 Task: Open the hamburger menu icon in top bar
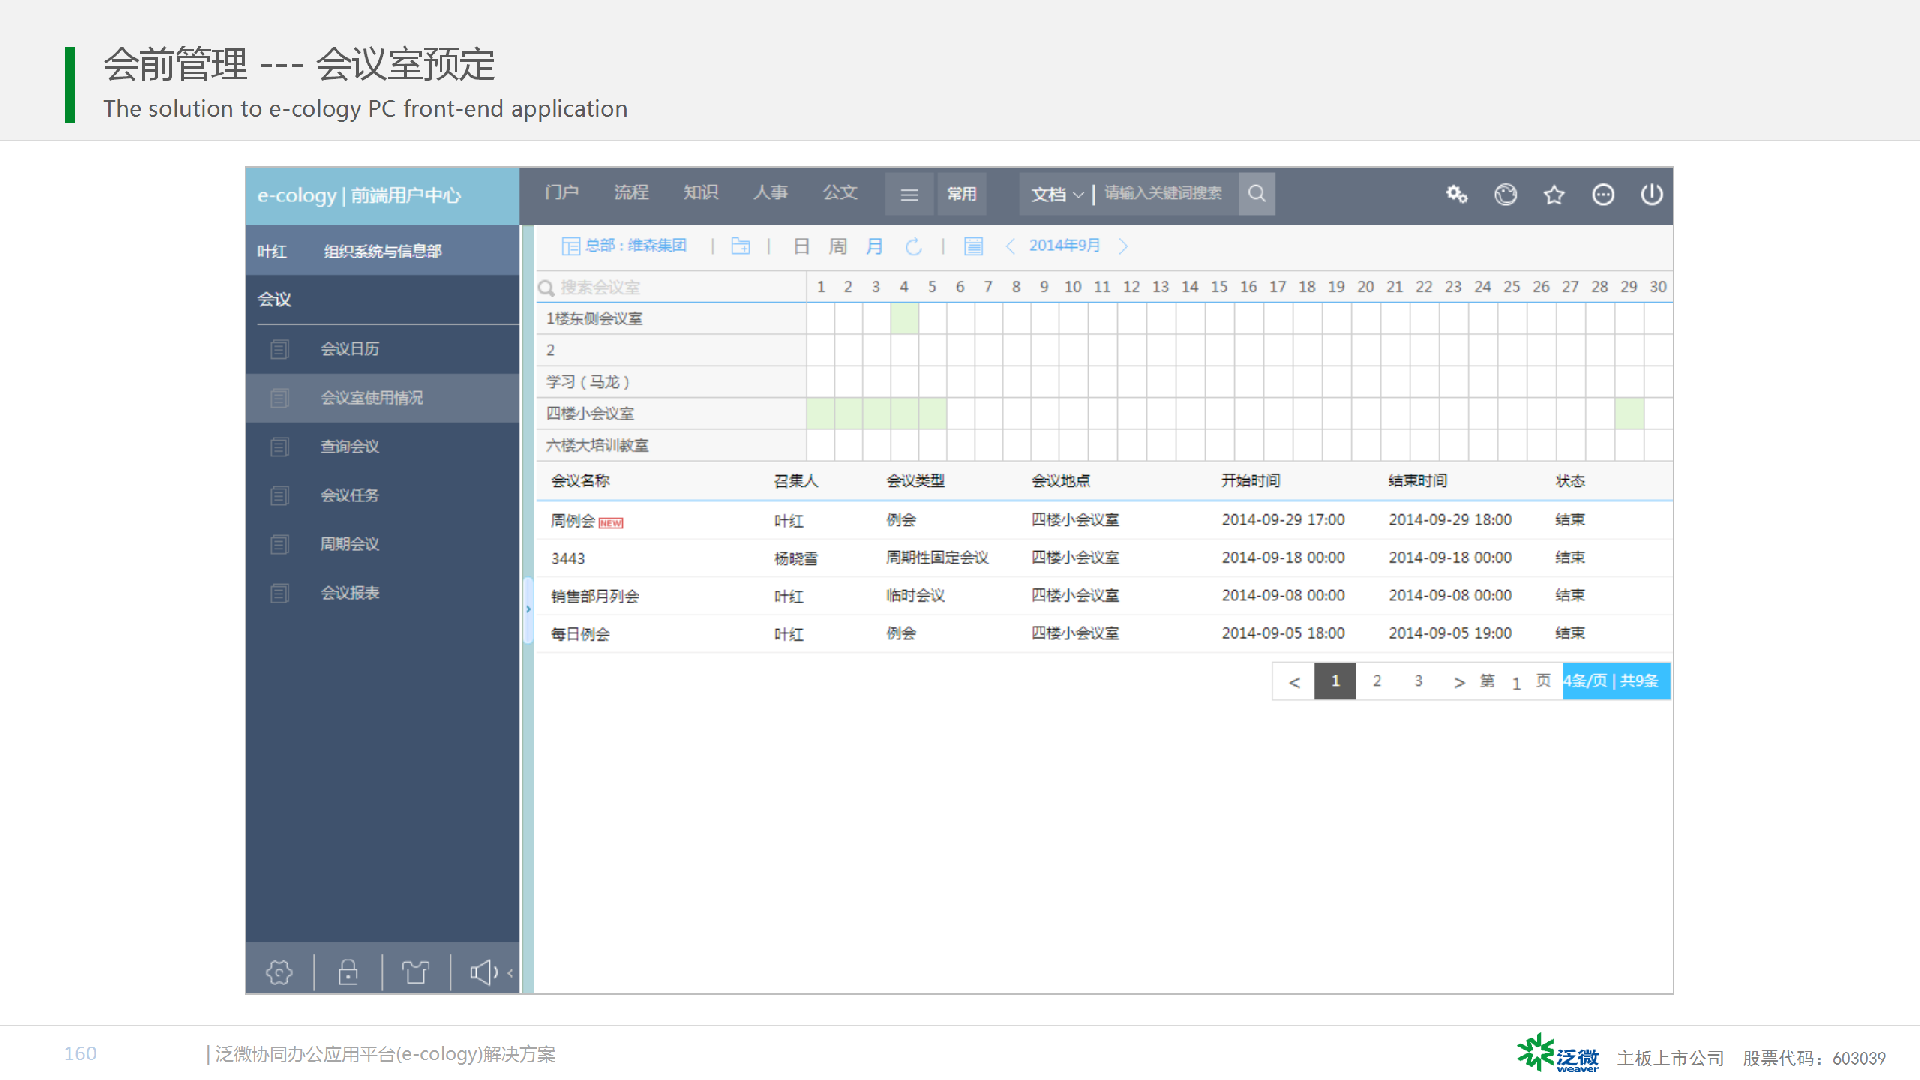909,194
